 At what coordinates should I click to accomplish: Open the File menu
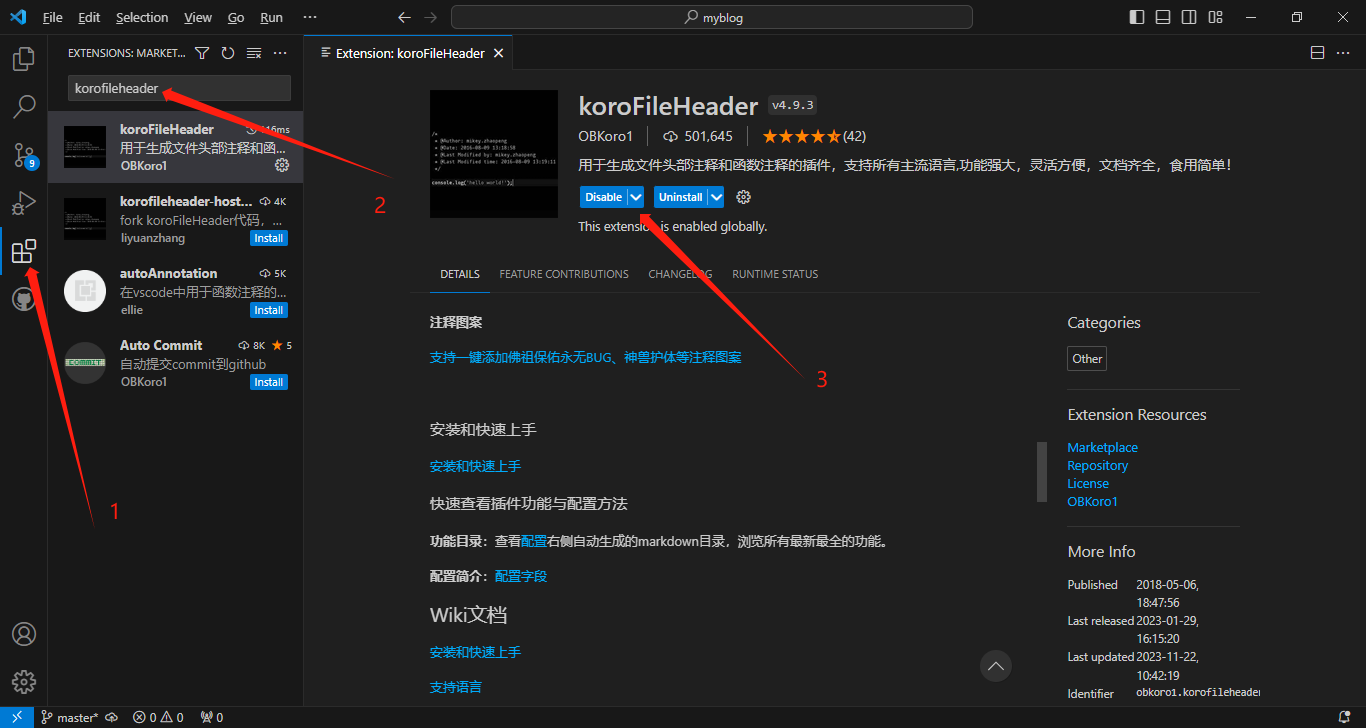[x=52, y=17]
